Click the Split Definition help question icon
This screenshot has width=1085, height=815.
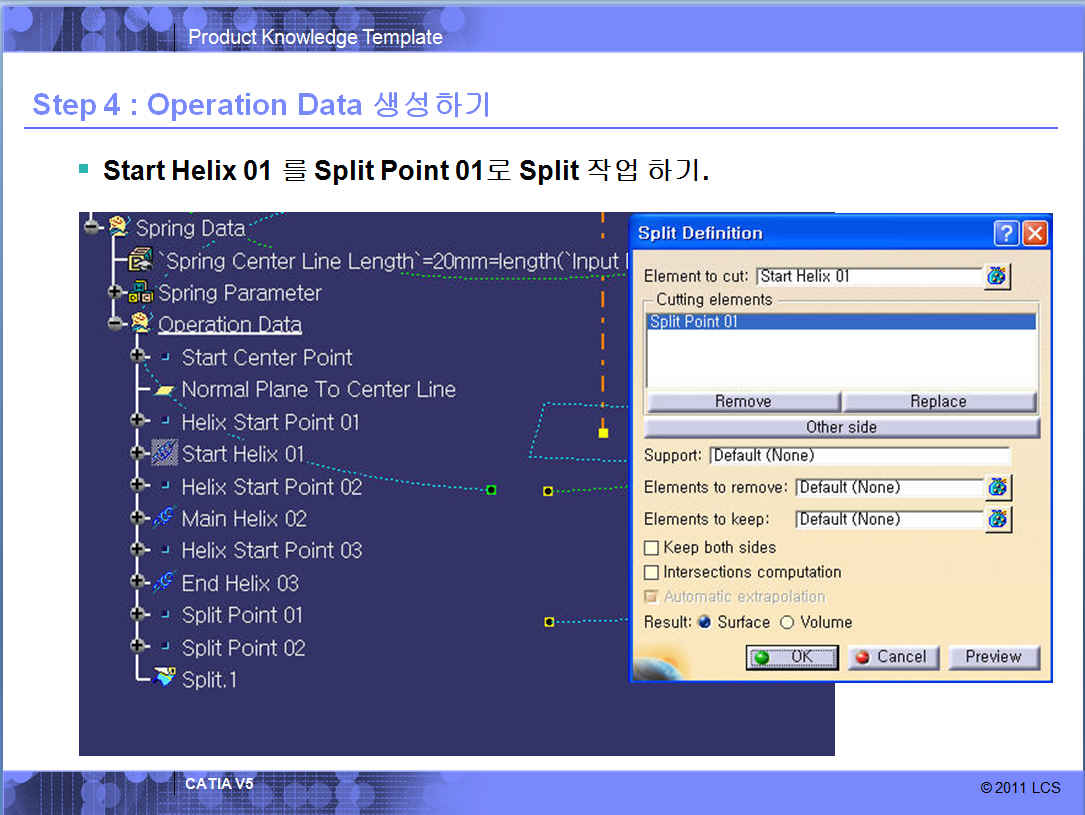click(x=1006, y=233)
